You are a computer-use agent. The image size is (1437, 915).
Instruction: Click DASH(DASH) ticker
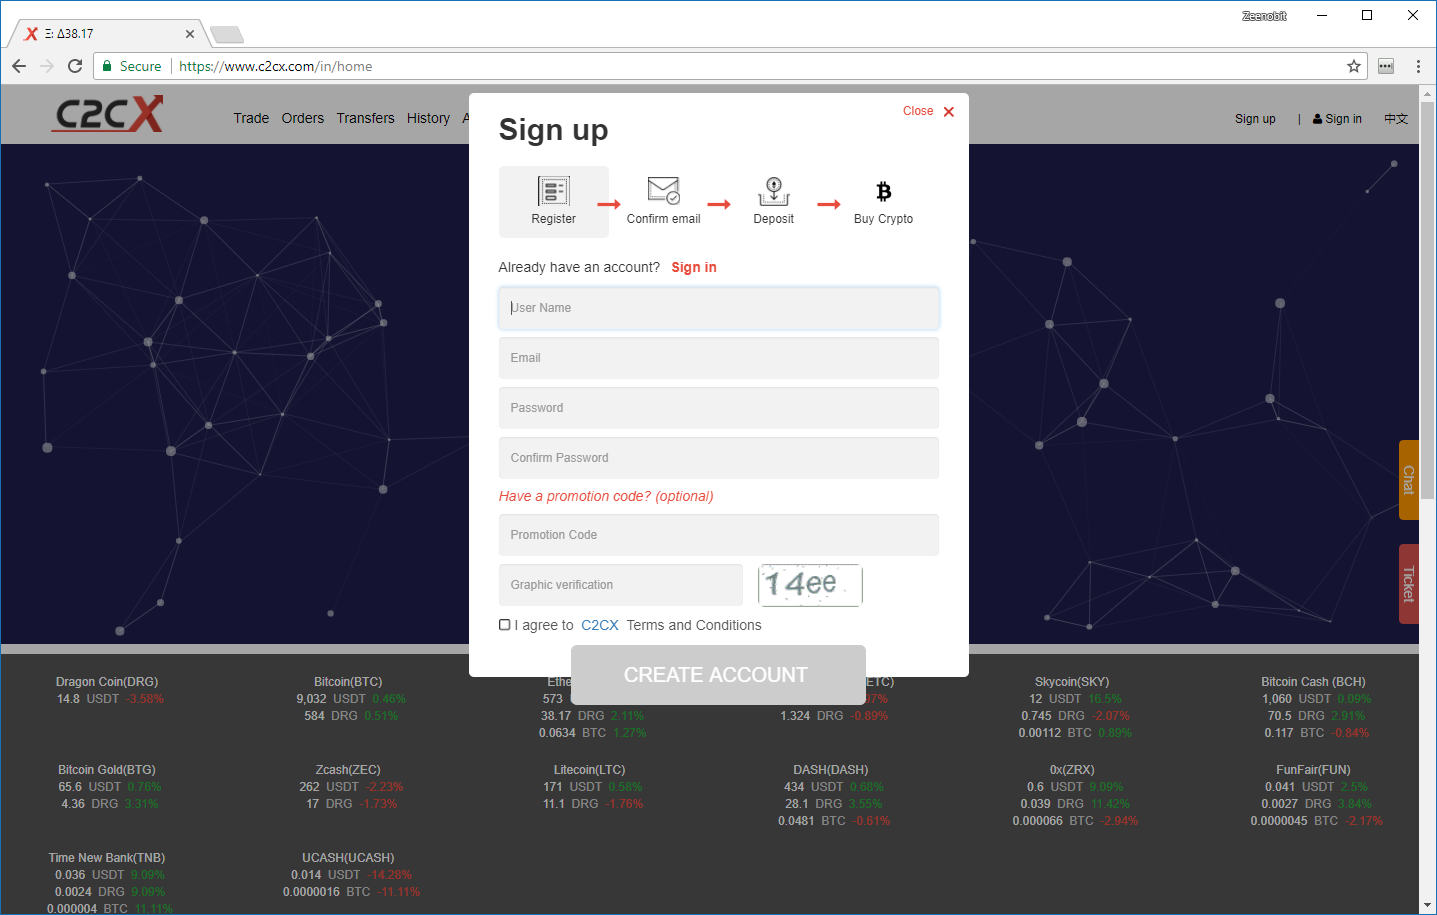(831, 770)
